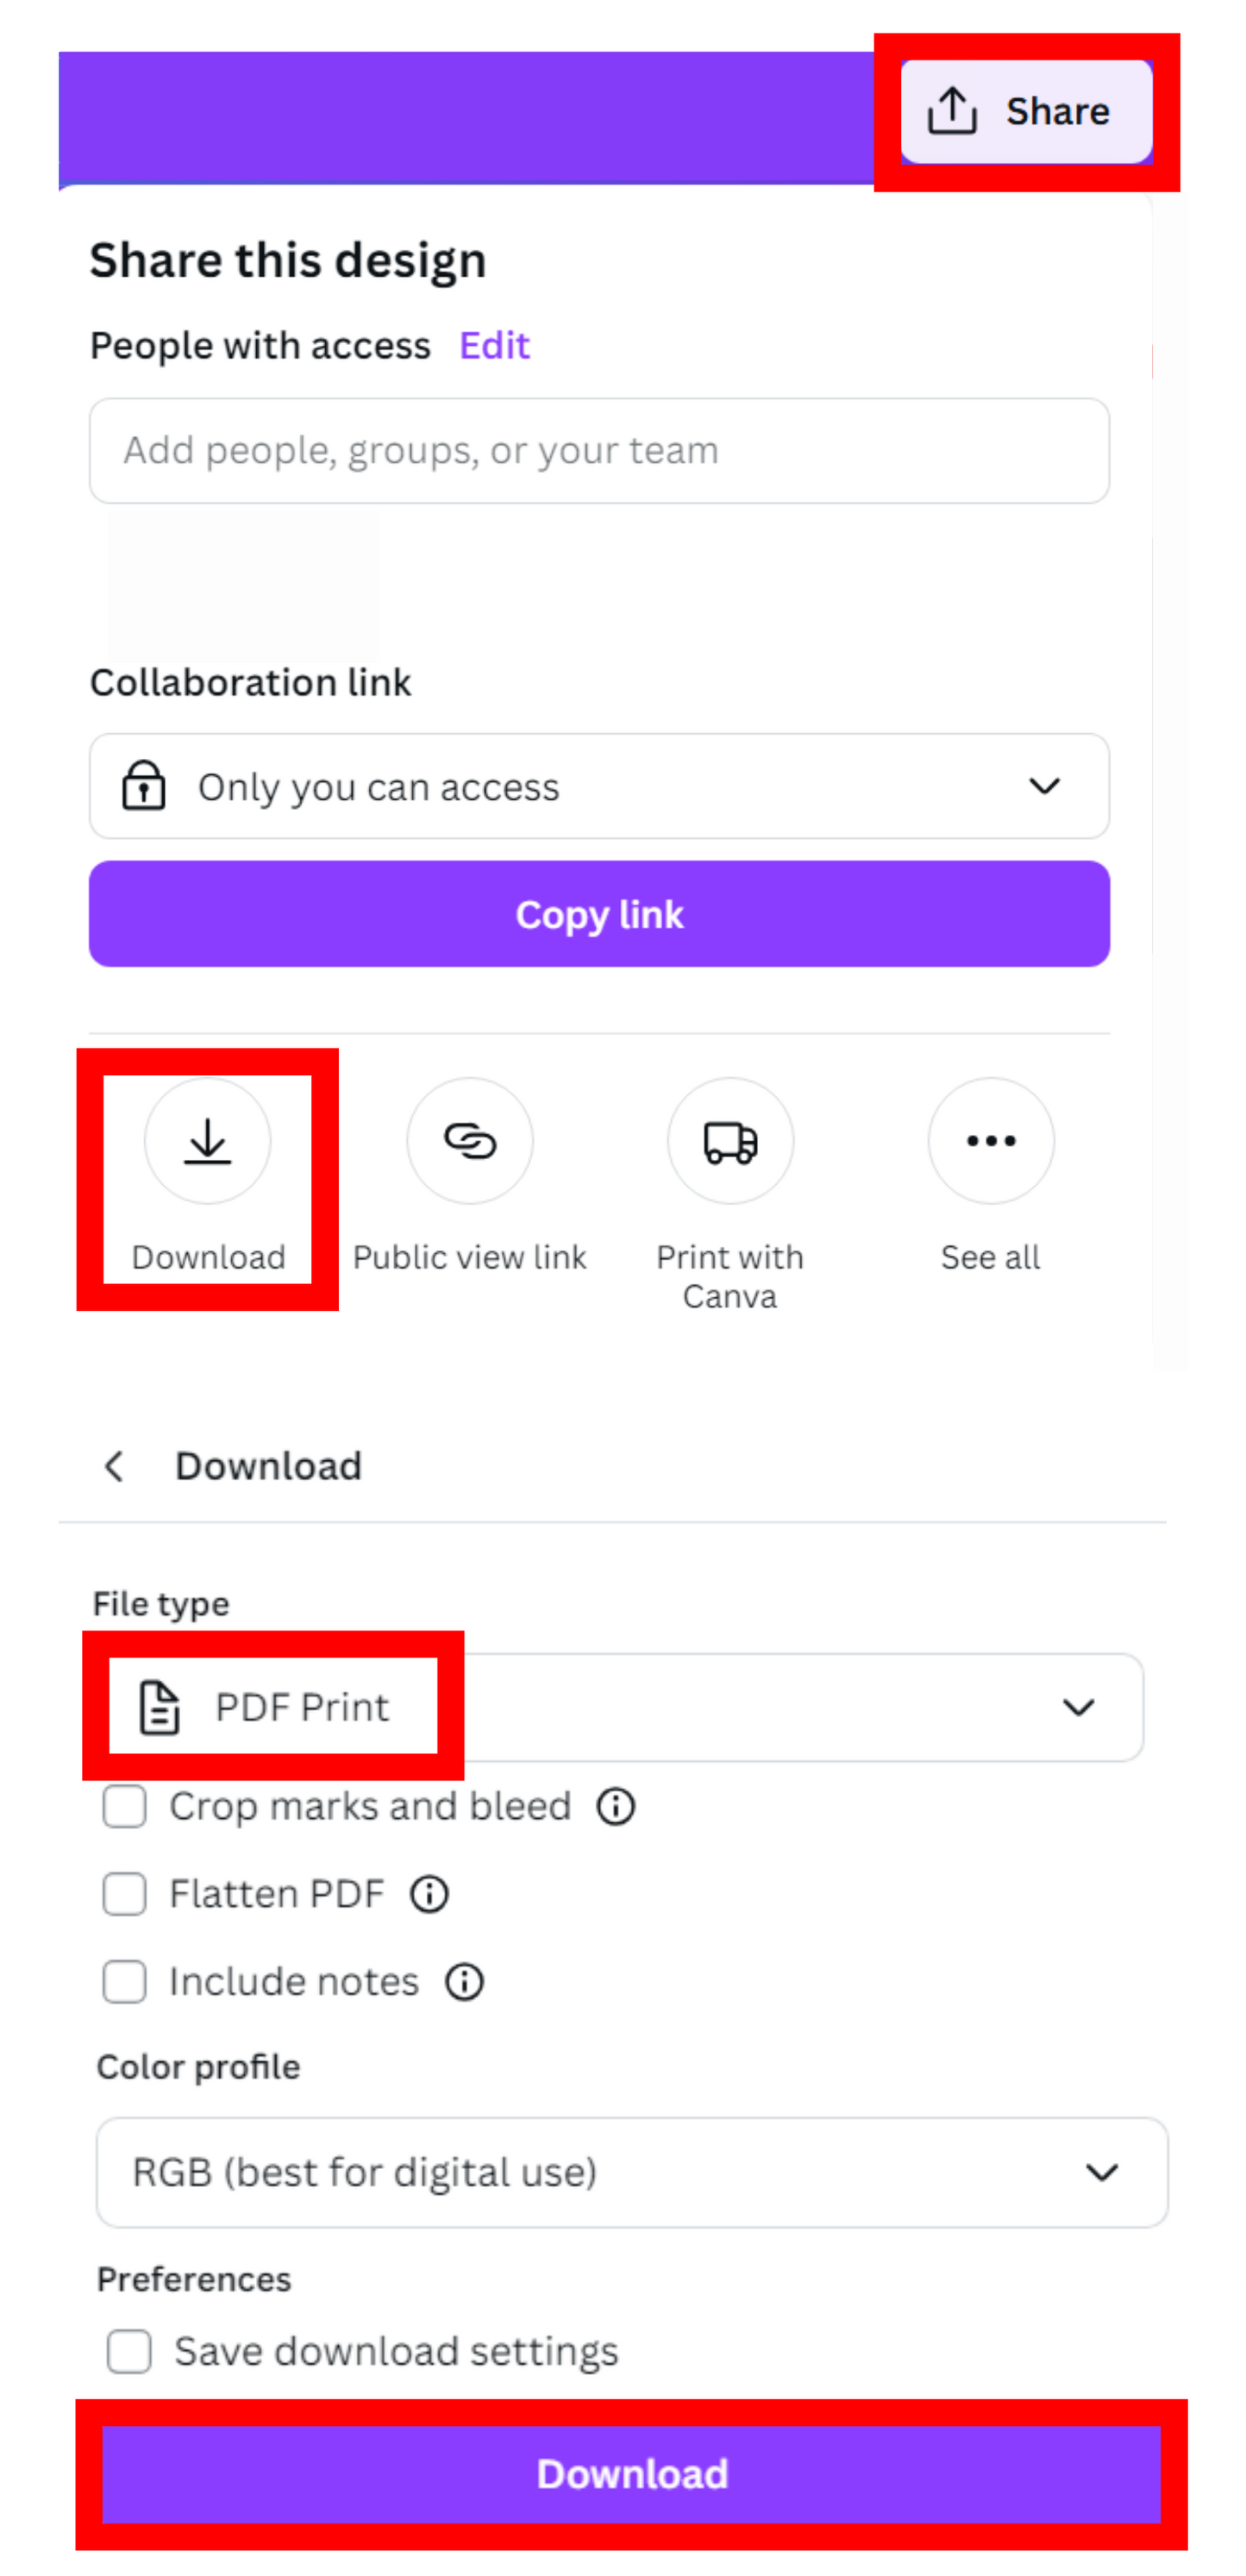
Task: Click the Download arrow icon
Action: tap(208, 1141)
